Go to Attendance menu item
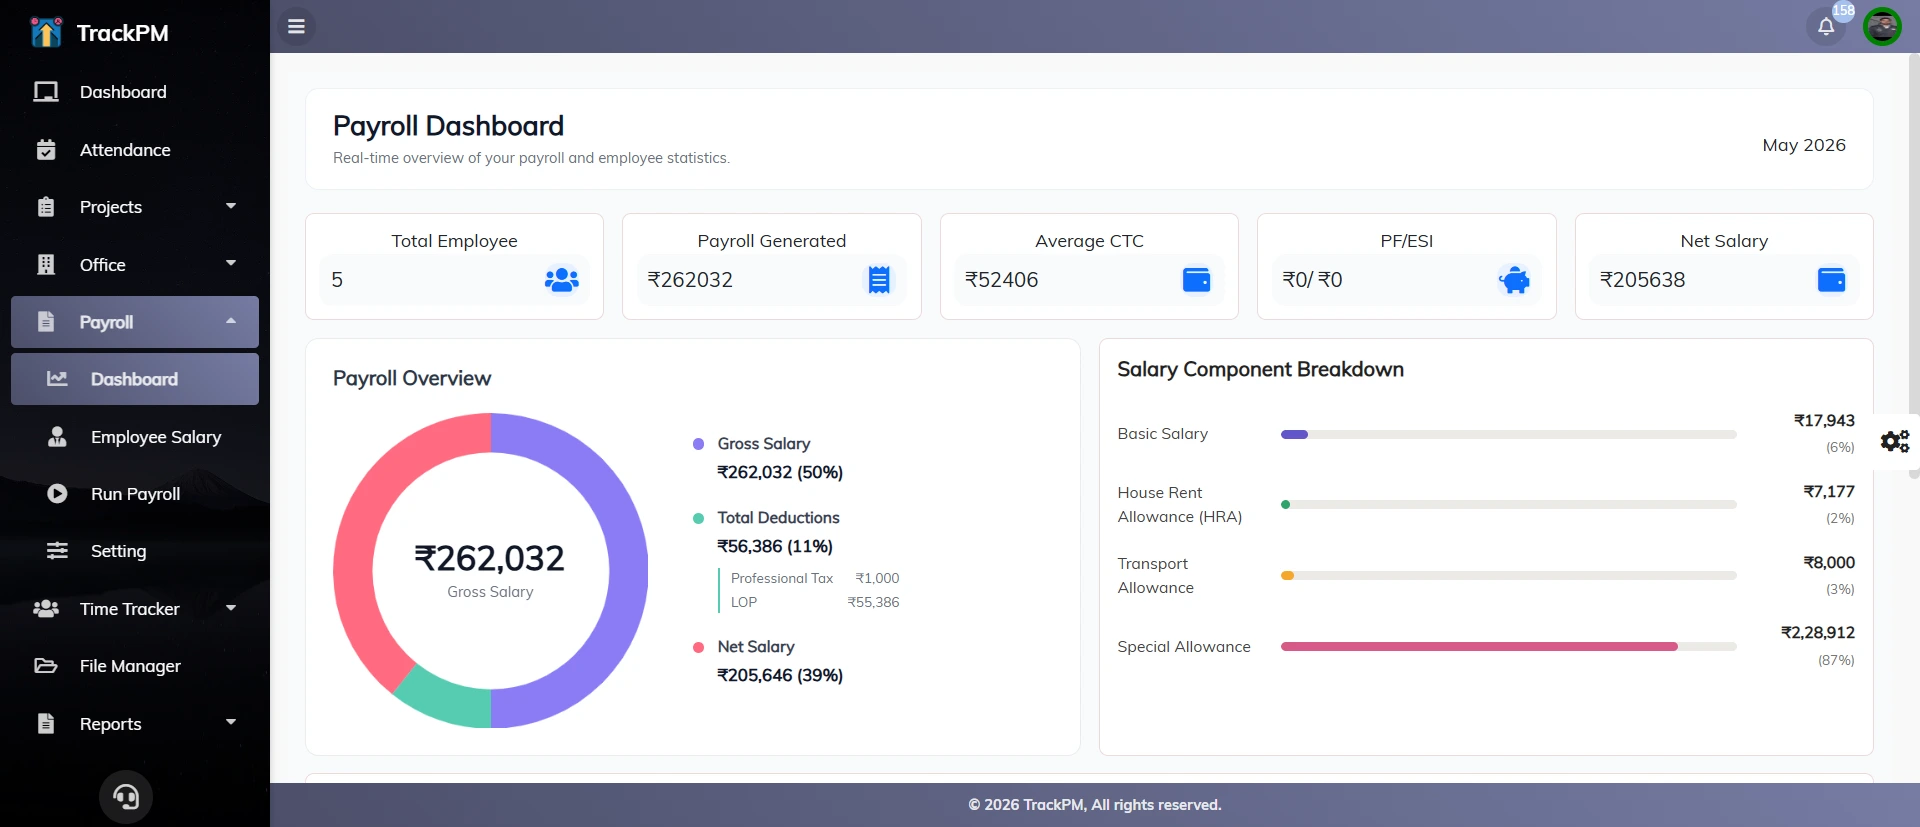This screenshot has height=827, width=1920. click(x=135, y=150)
